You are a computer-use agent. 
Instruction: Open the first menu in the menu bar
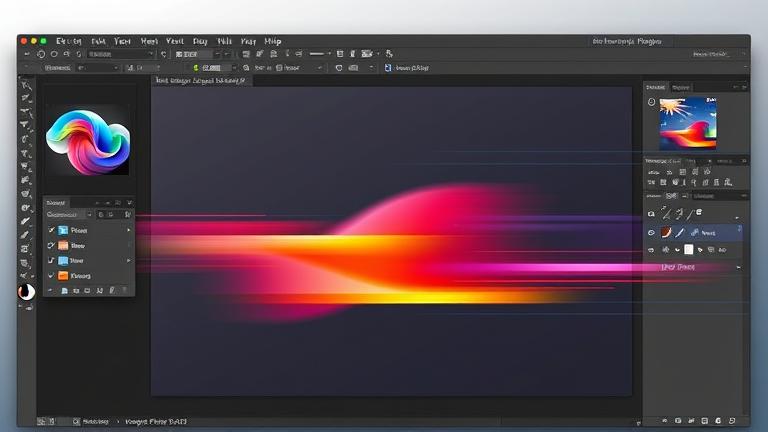(x=69, y=41)
